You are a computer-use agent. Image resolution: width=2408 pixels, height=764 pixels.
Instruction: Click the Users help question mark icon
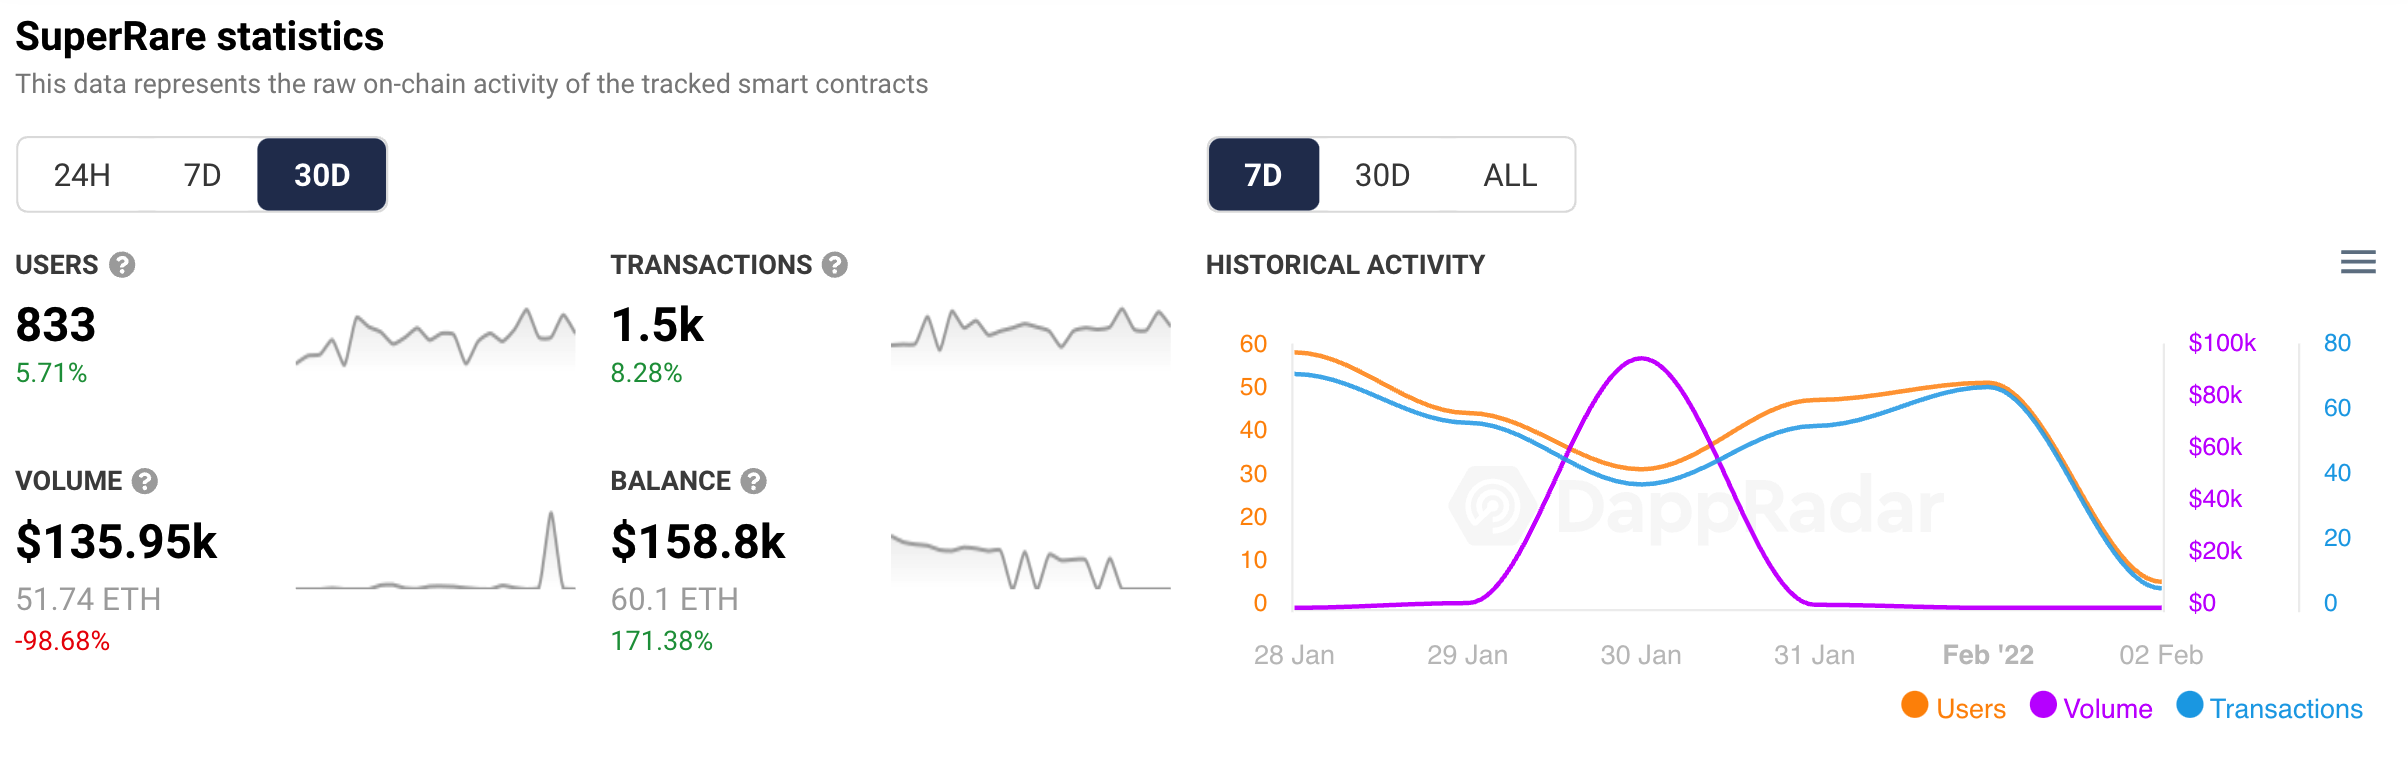coord(122,265)
